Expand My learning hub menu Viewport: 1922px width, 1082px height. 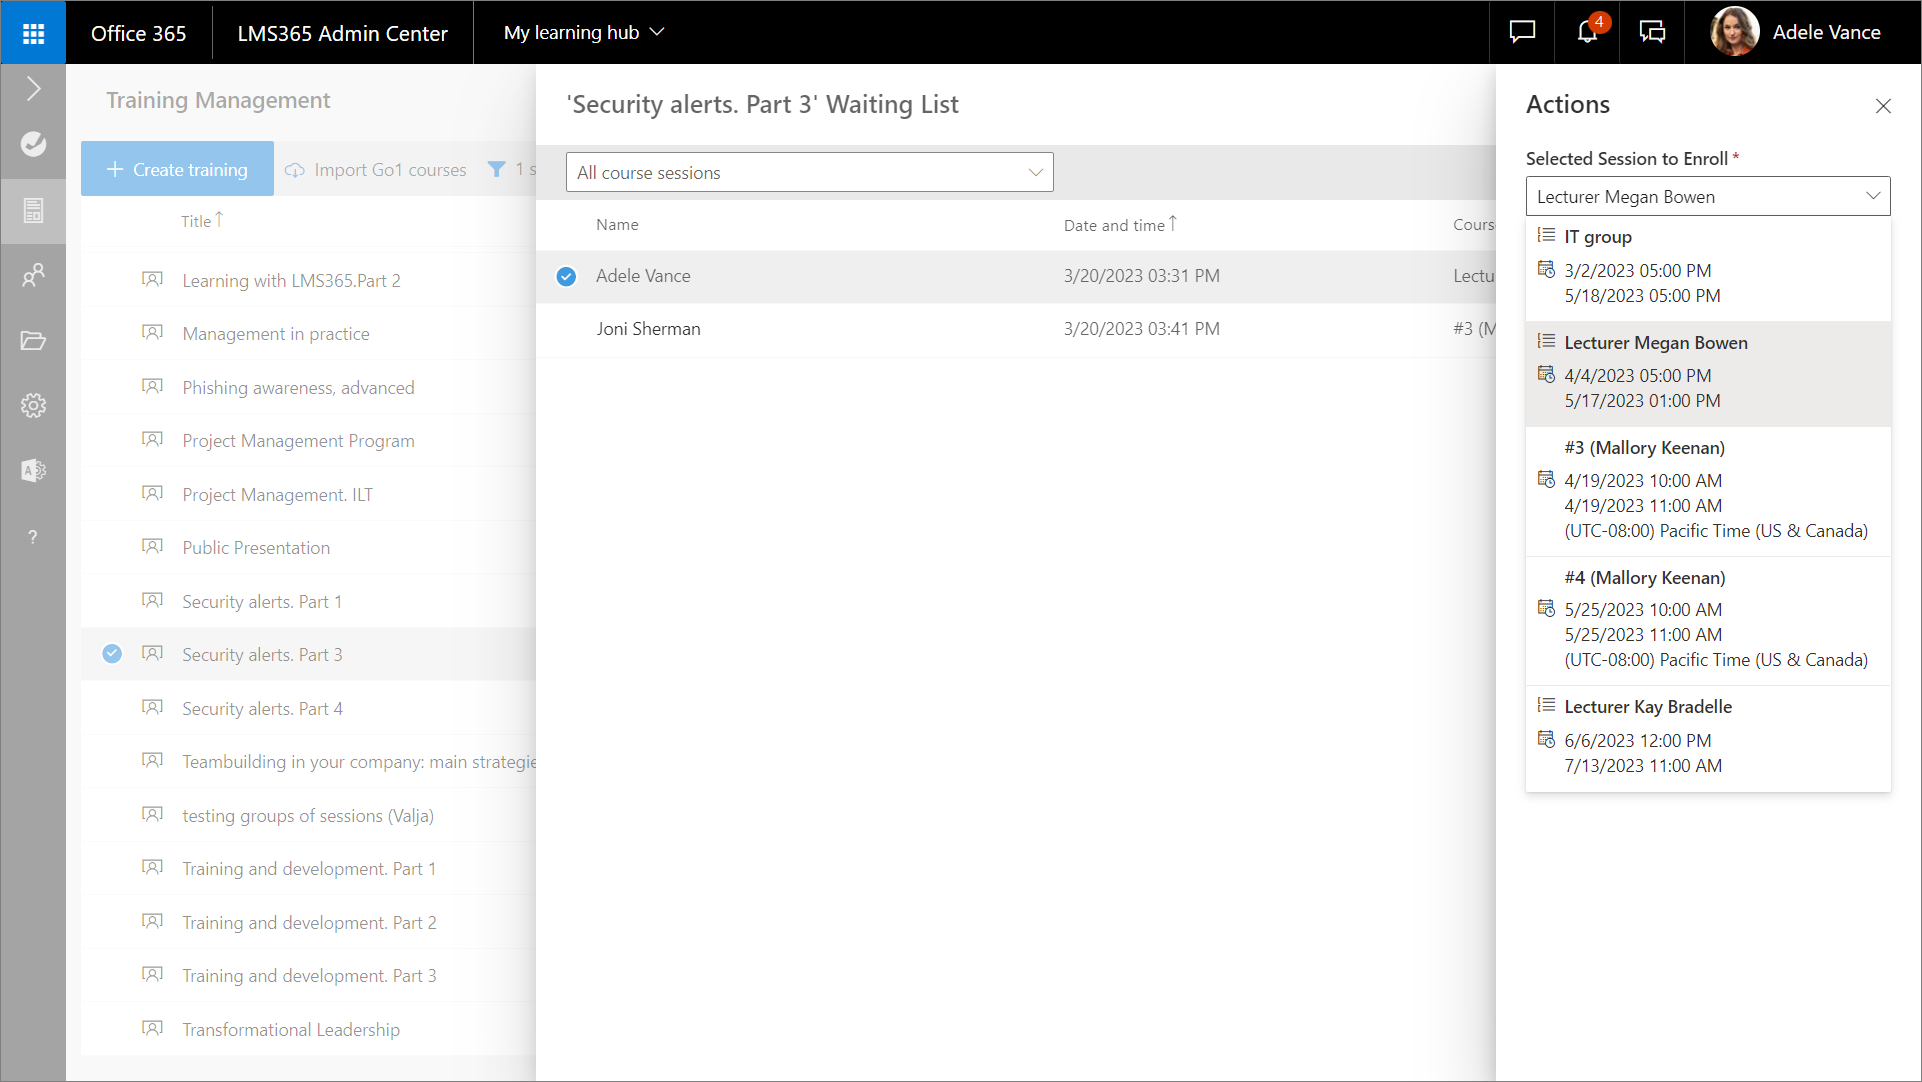584,32
